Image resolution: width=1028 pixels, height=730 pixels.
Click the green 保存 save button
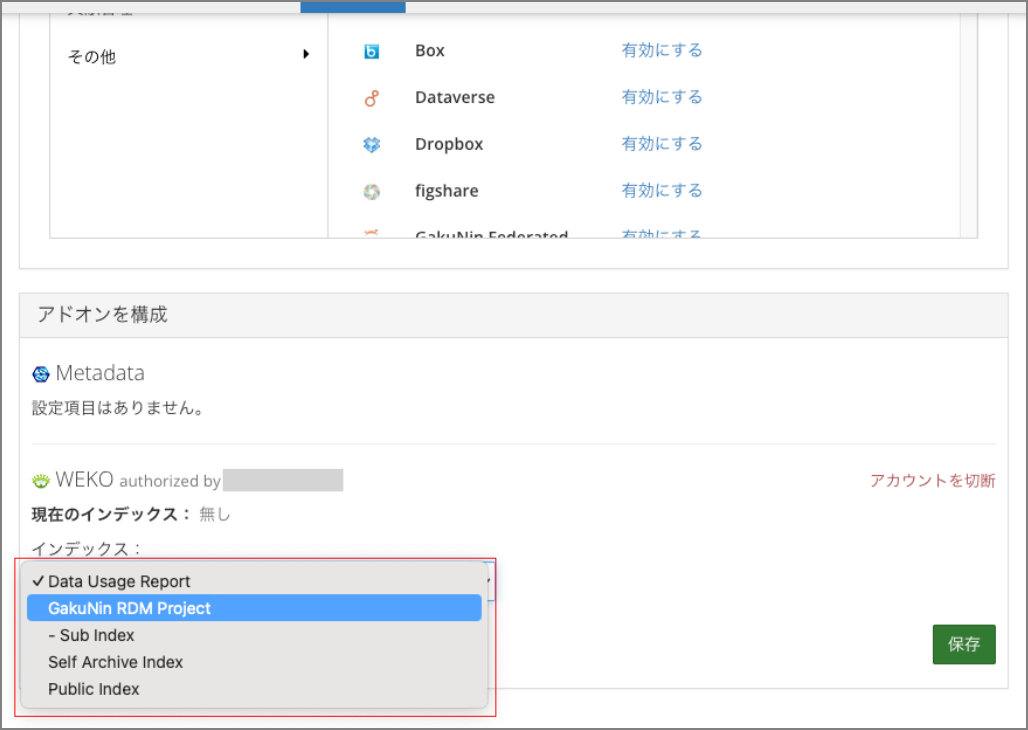(x=963, y=645)
